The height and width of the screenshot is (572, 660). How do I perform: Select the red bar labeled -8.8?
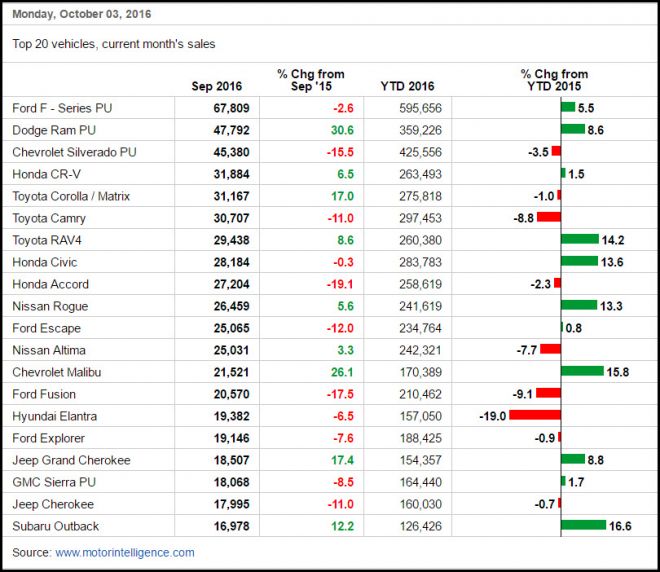[549, 217]
